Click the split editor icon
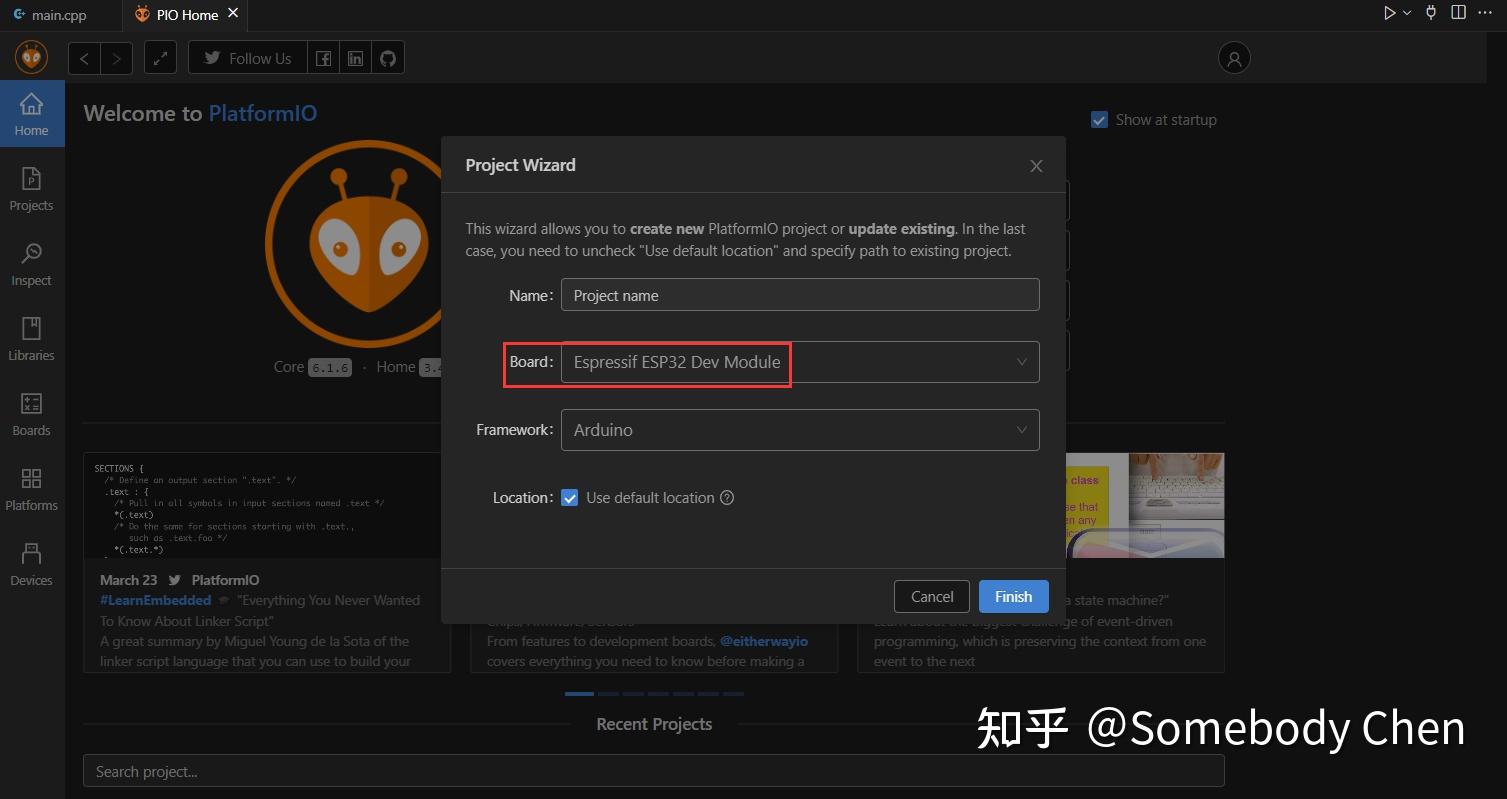This screenshot has width=1507, height=799. [1458, 13]
